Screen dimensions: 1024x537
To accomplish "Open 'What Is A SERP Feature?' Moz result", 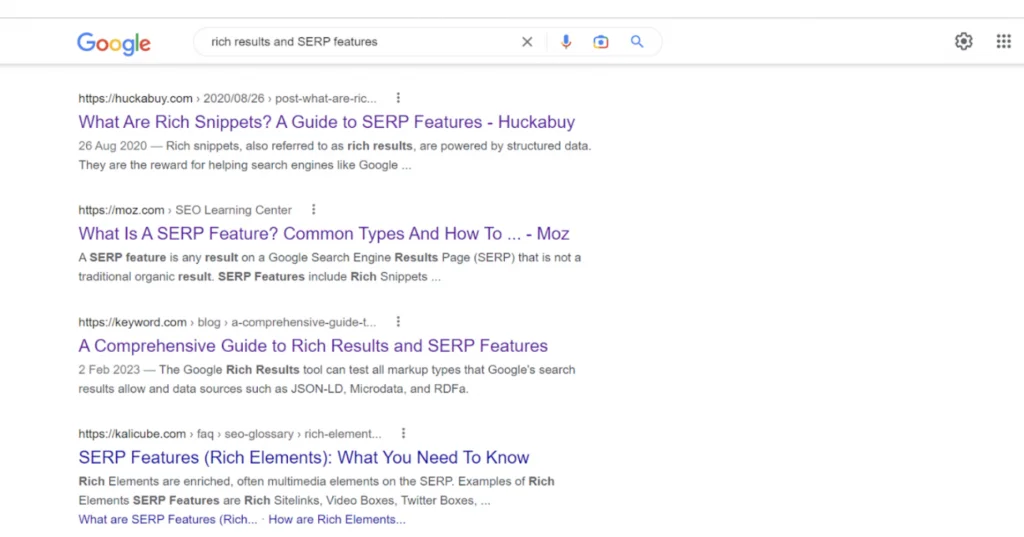I will click(324, 234).
